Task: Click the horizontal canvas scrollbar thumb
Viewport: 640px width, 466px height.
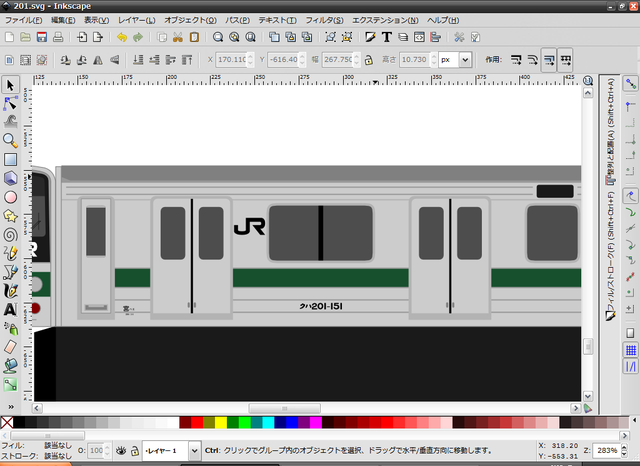Action: [x=284, y=408]
